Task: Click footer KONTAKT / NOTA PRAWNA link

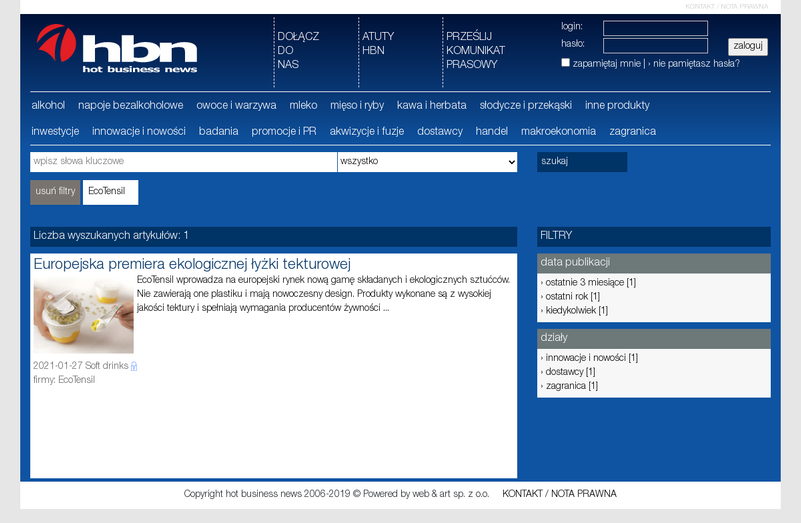Action: tap(559, 494)
